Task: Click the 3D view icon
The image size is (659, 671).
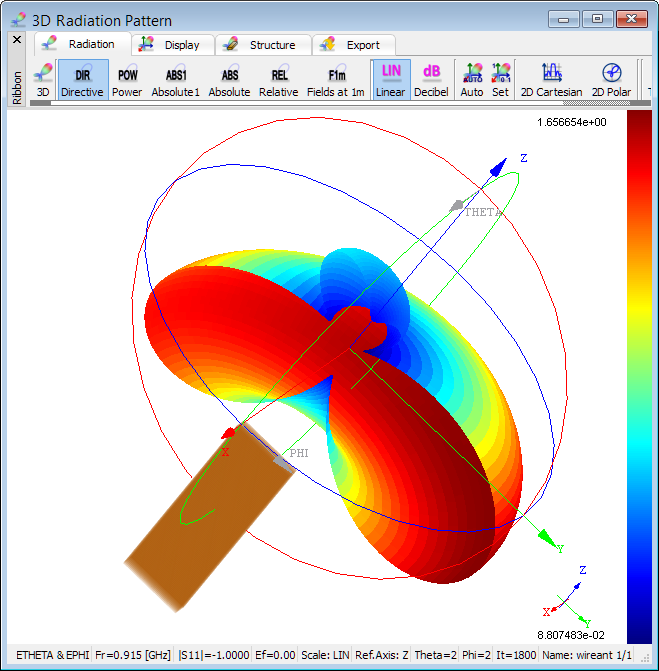Action: 43,80
